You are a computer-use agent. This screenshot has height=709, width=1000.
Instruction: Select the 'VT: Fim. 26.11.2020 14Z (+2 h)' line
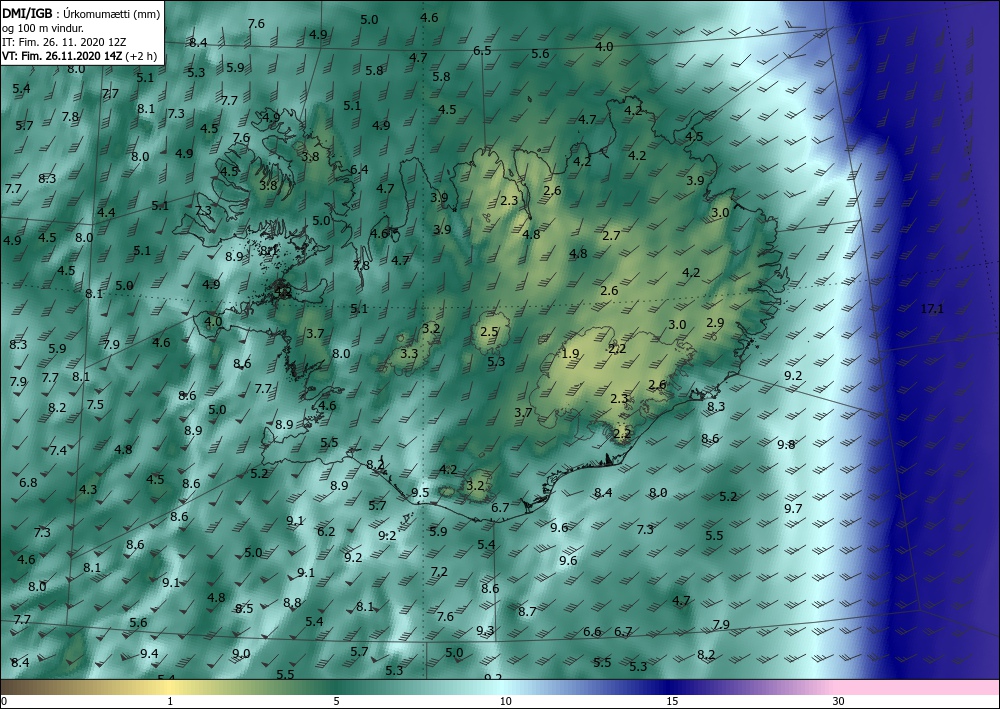(79, 56)
